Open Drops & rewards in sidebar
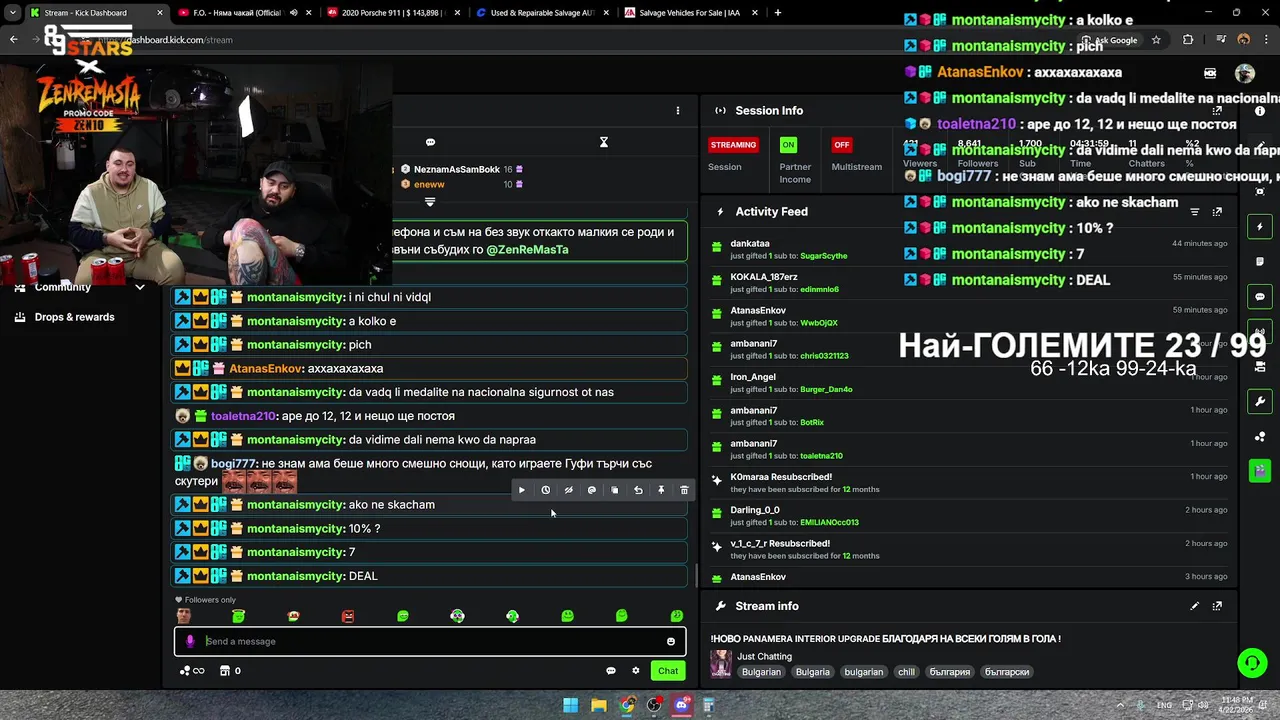This screenshot has height=720, width=1280. [x=65, y=317]
